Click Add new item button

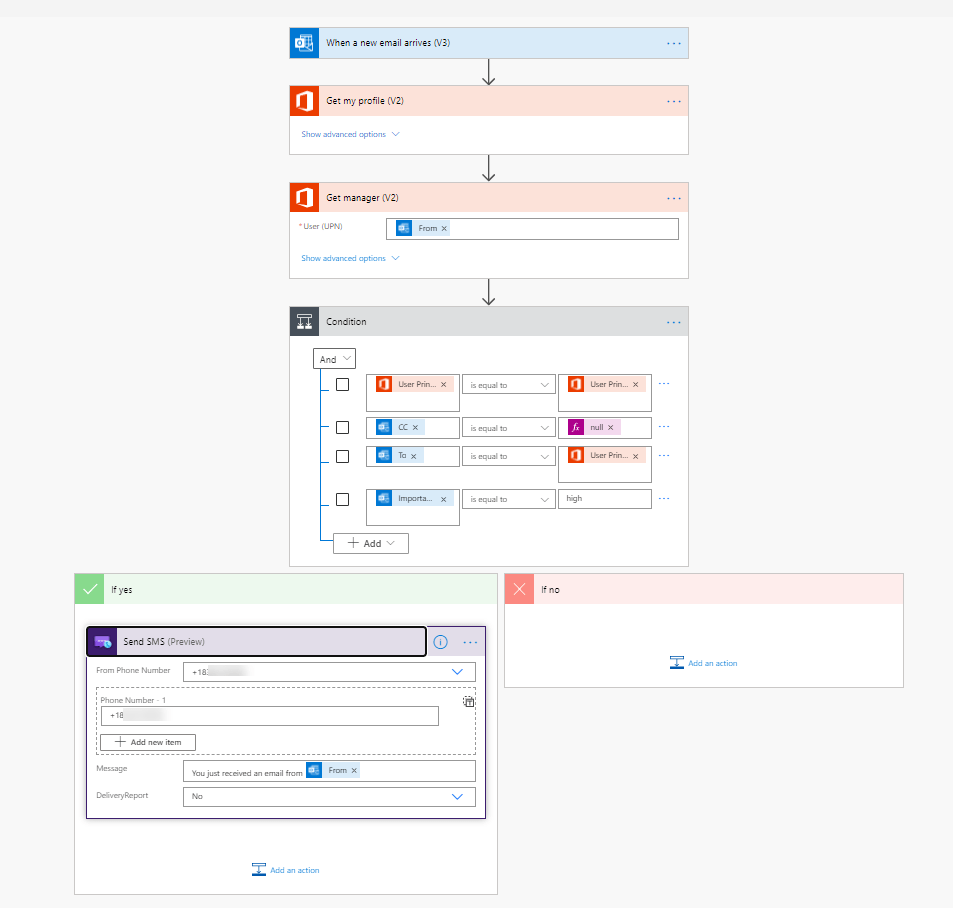[x=148, y=742]
